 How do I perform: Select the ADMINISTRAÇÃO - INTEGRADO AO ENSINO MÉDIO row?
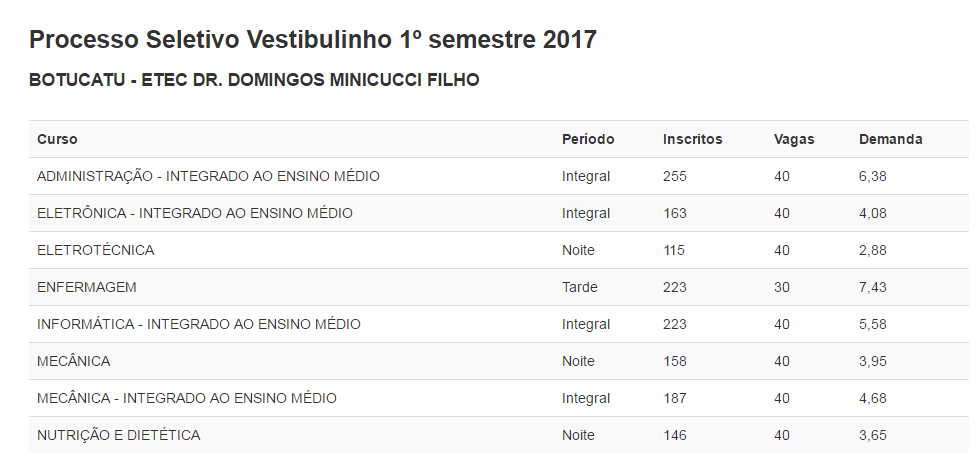pos(499,176)
